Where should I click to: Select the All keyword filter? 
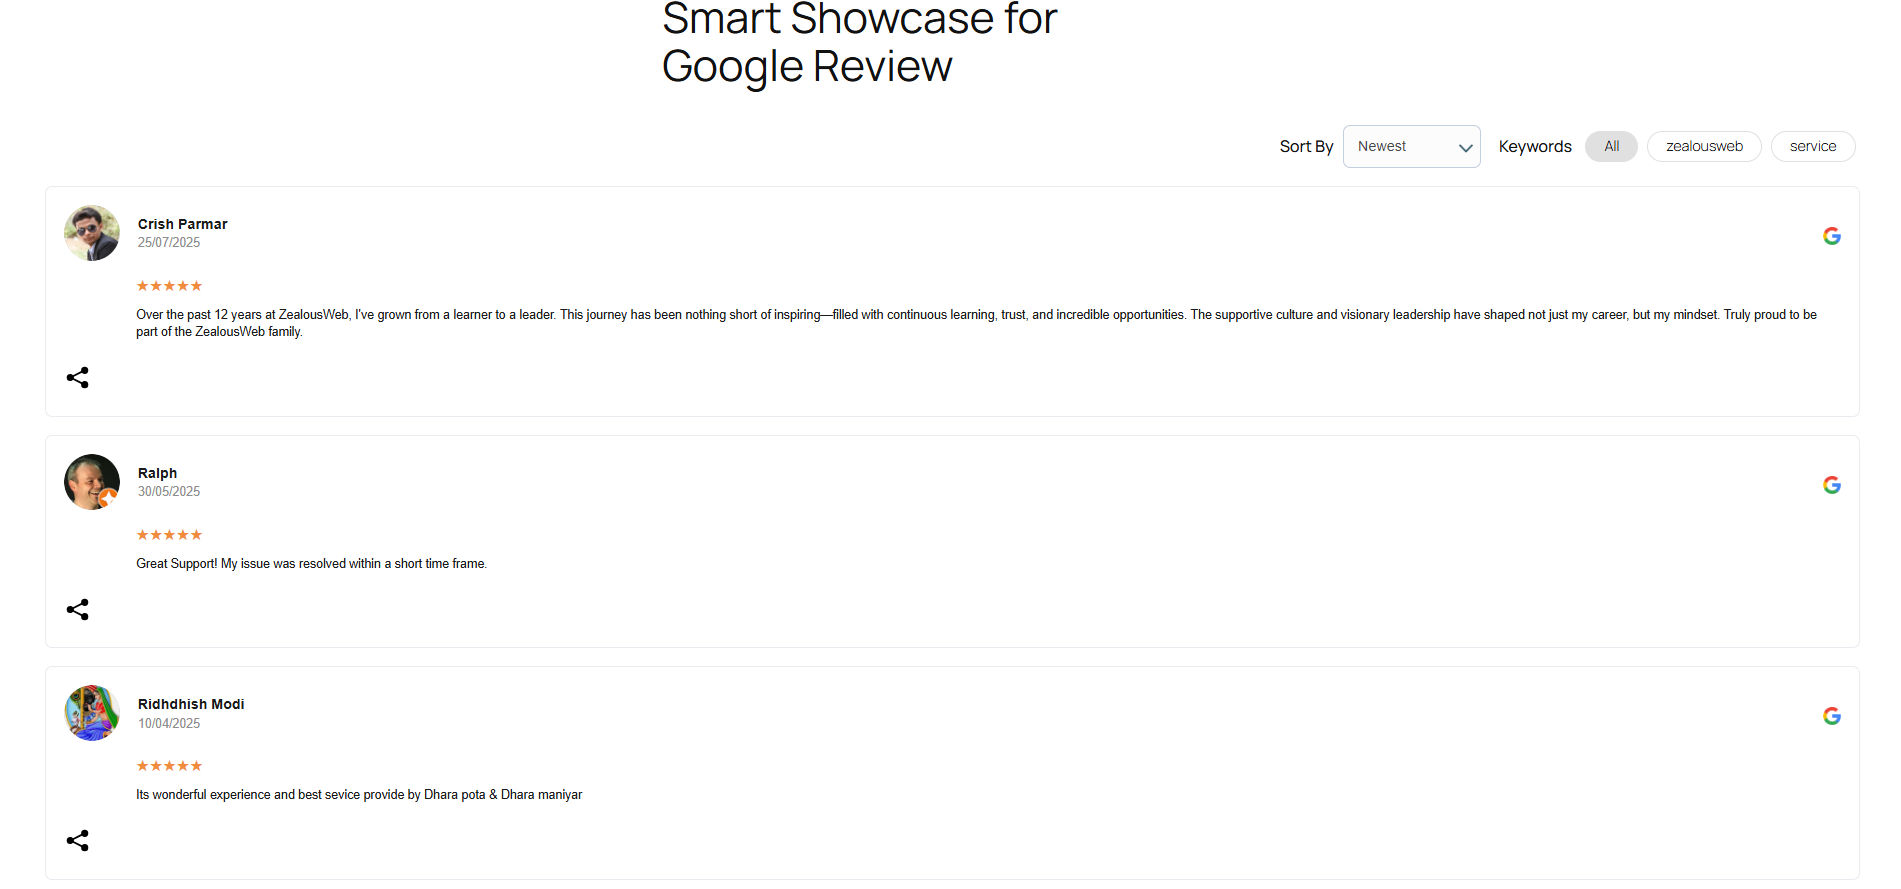(1611, 147)
